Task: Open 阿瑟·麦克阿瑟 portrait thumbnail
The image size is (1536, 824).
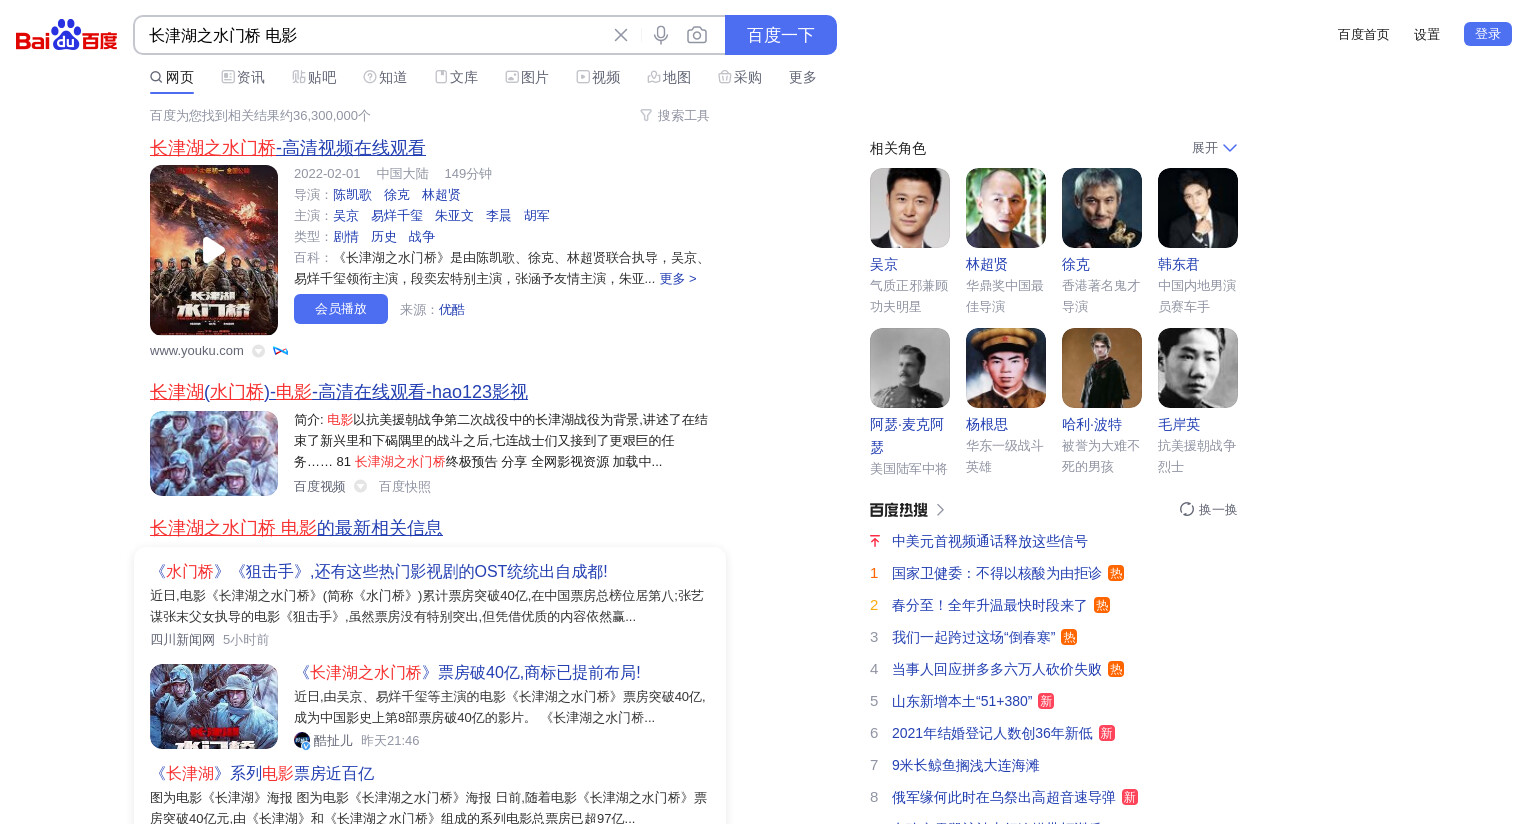Action: pos(910,368)
